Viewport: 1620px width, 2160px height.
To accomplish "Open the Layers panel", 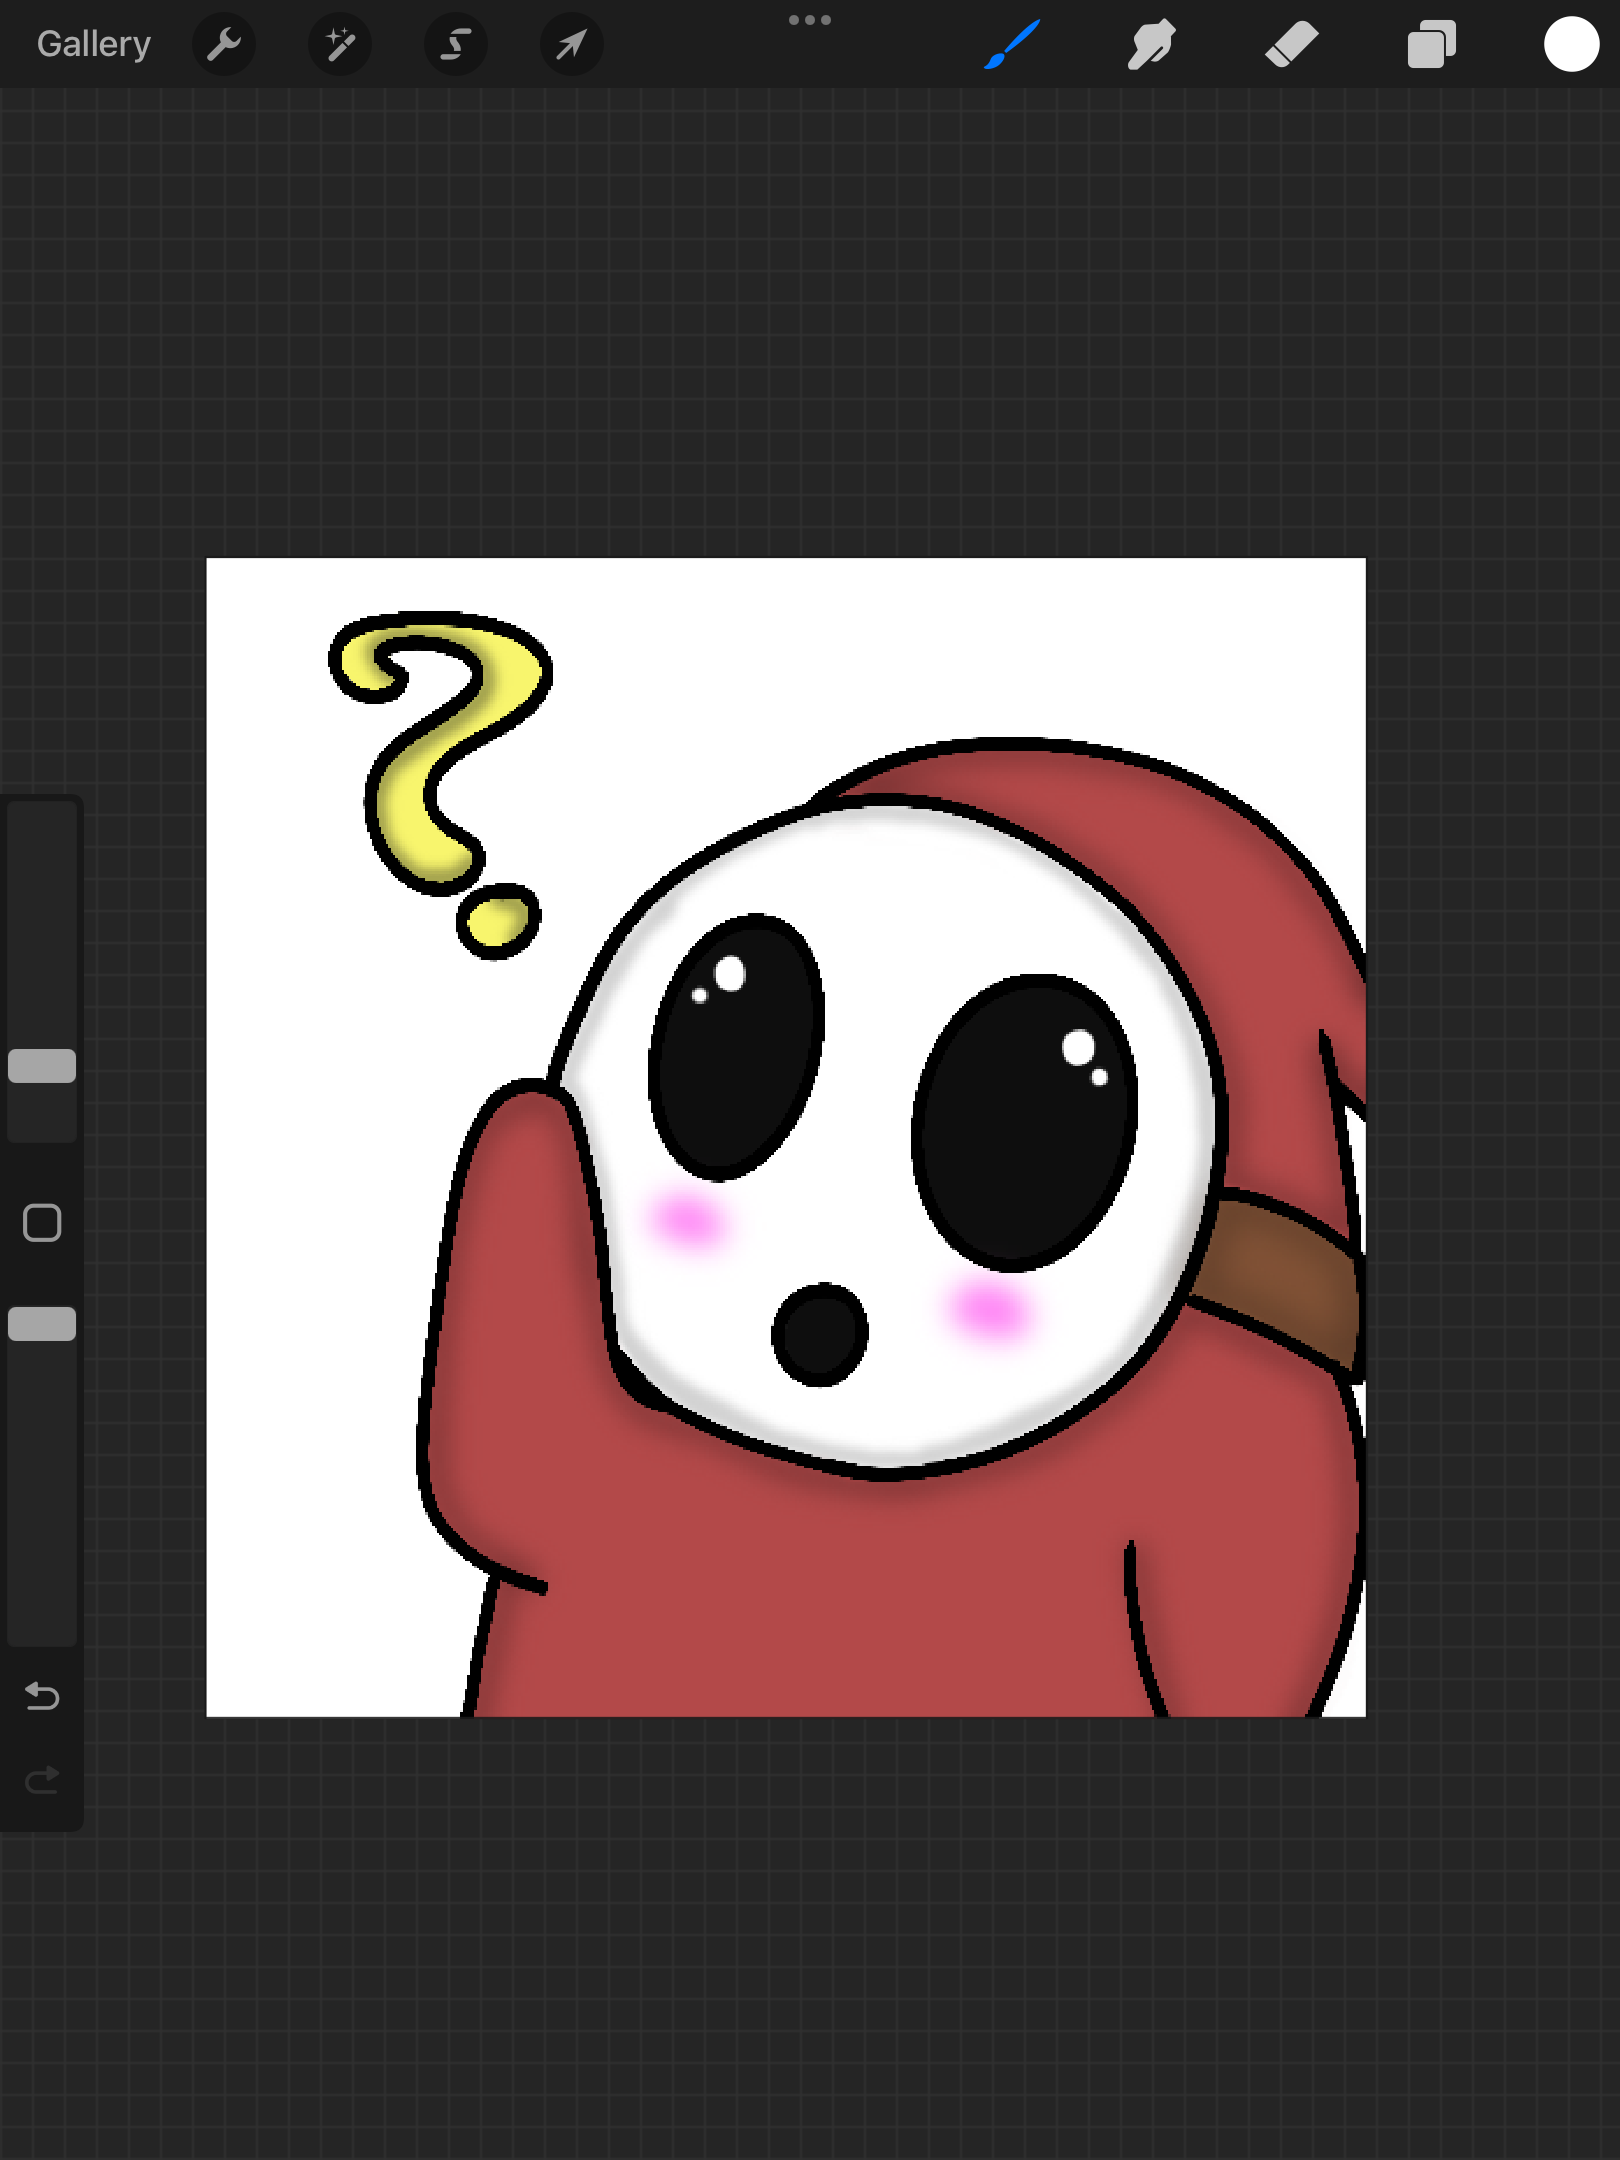I will [1432, 44].
